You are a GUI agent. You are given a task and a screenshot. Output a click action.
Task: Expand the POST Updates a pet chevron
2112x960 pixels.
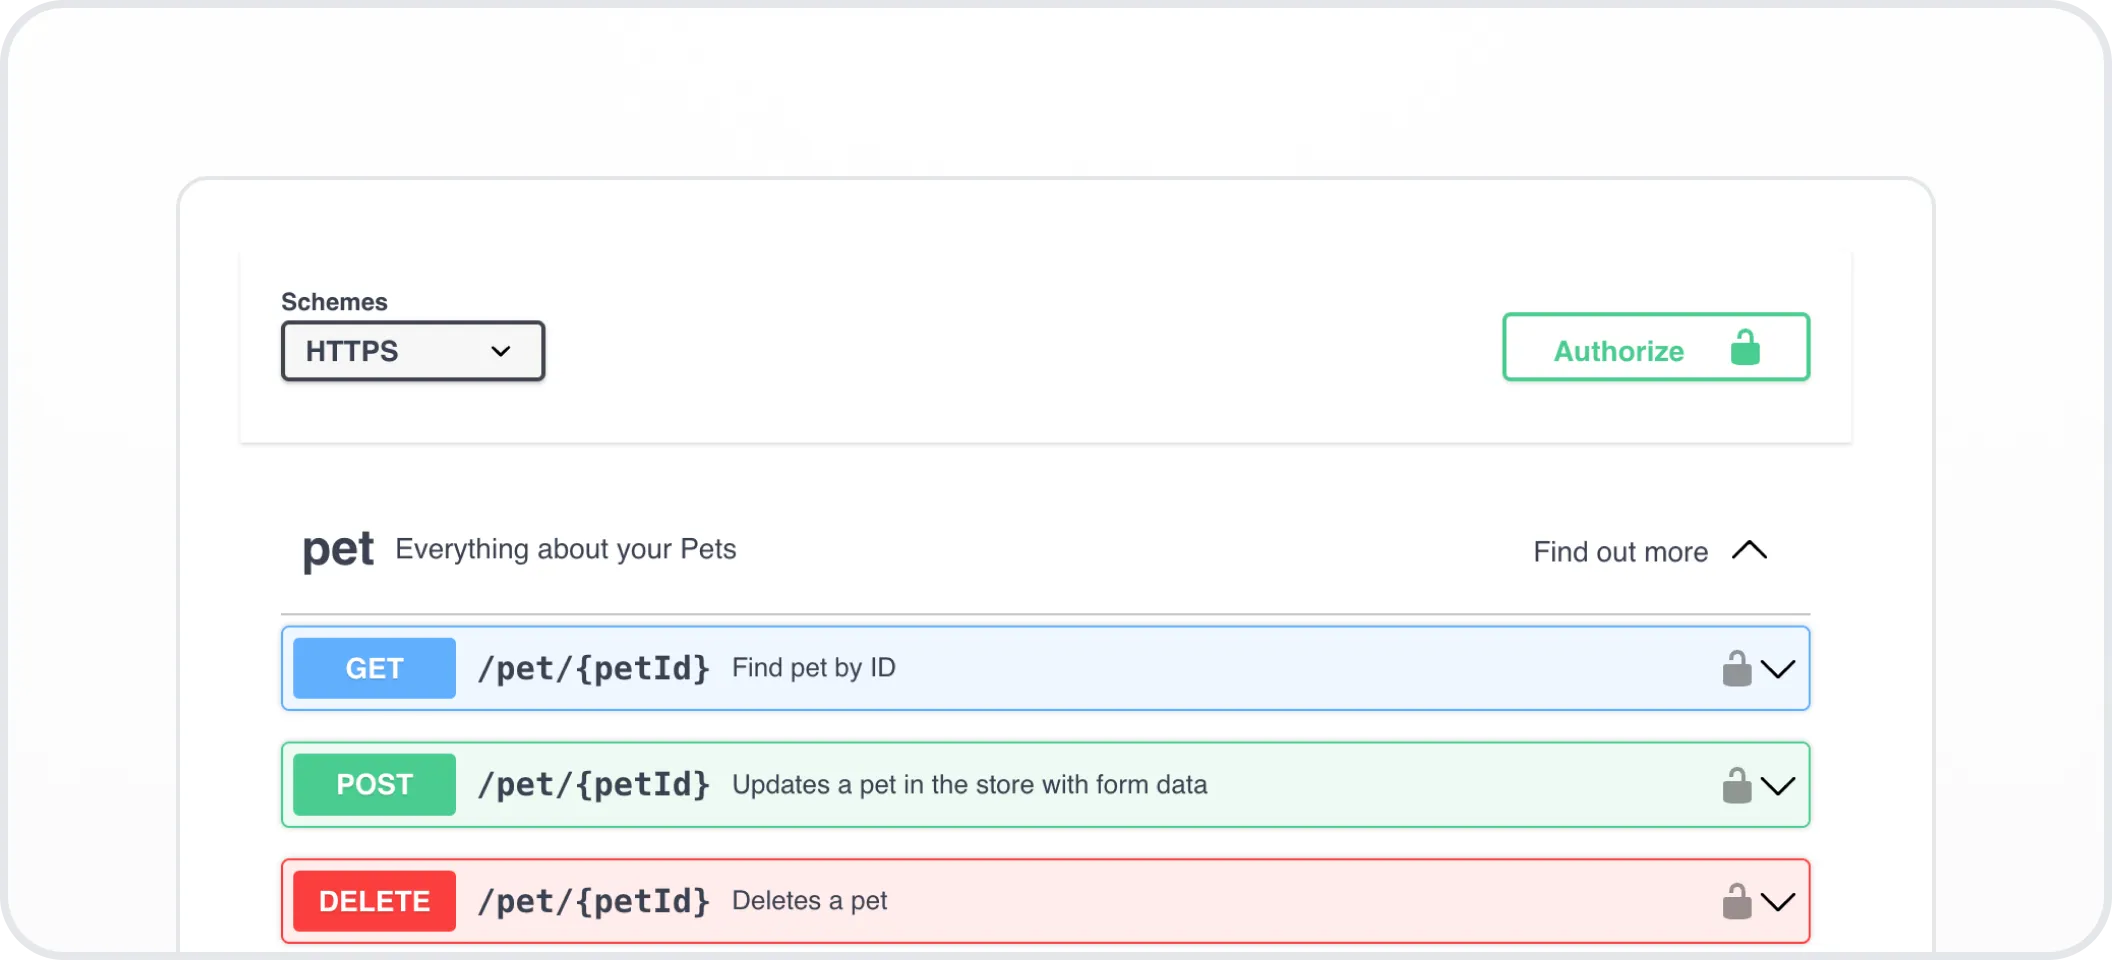[x=1778, y=786]
